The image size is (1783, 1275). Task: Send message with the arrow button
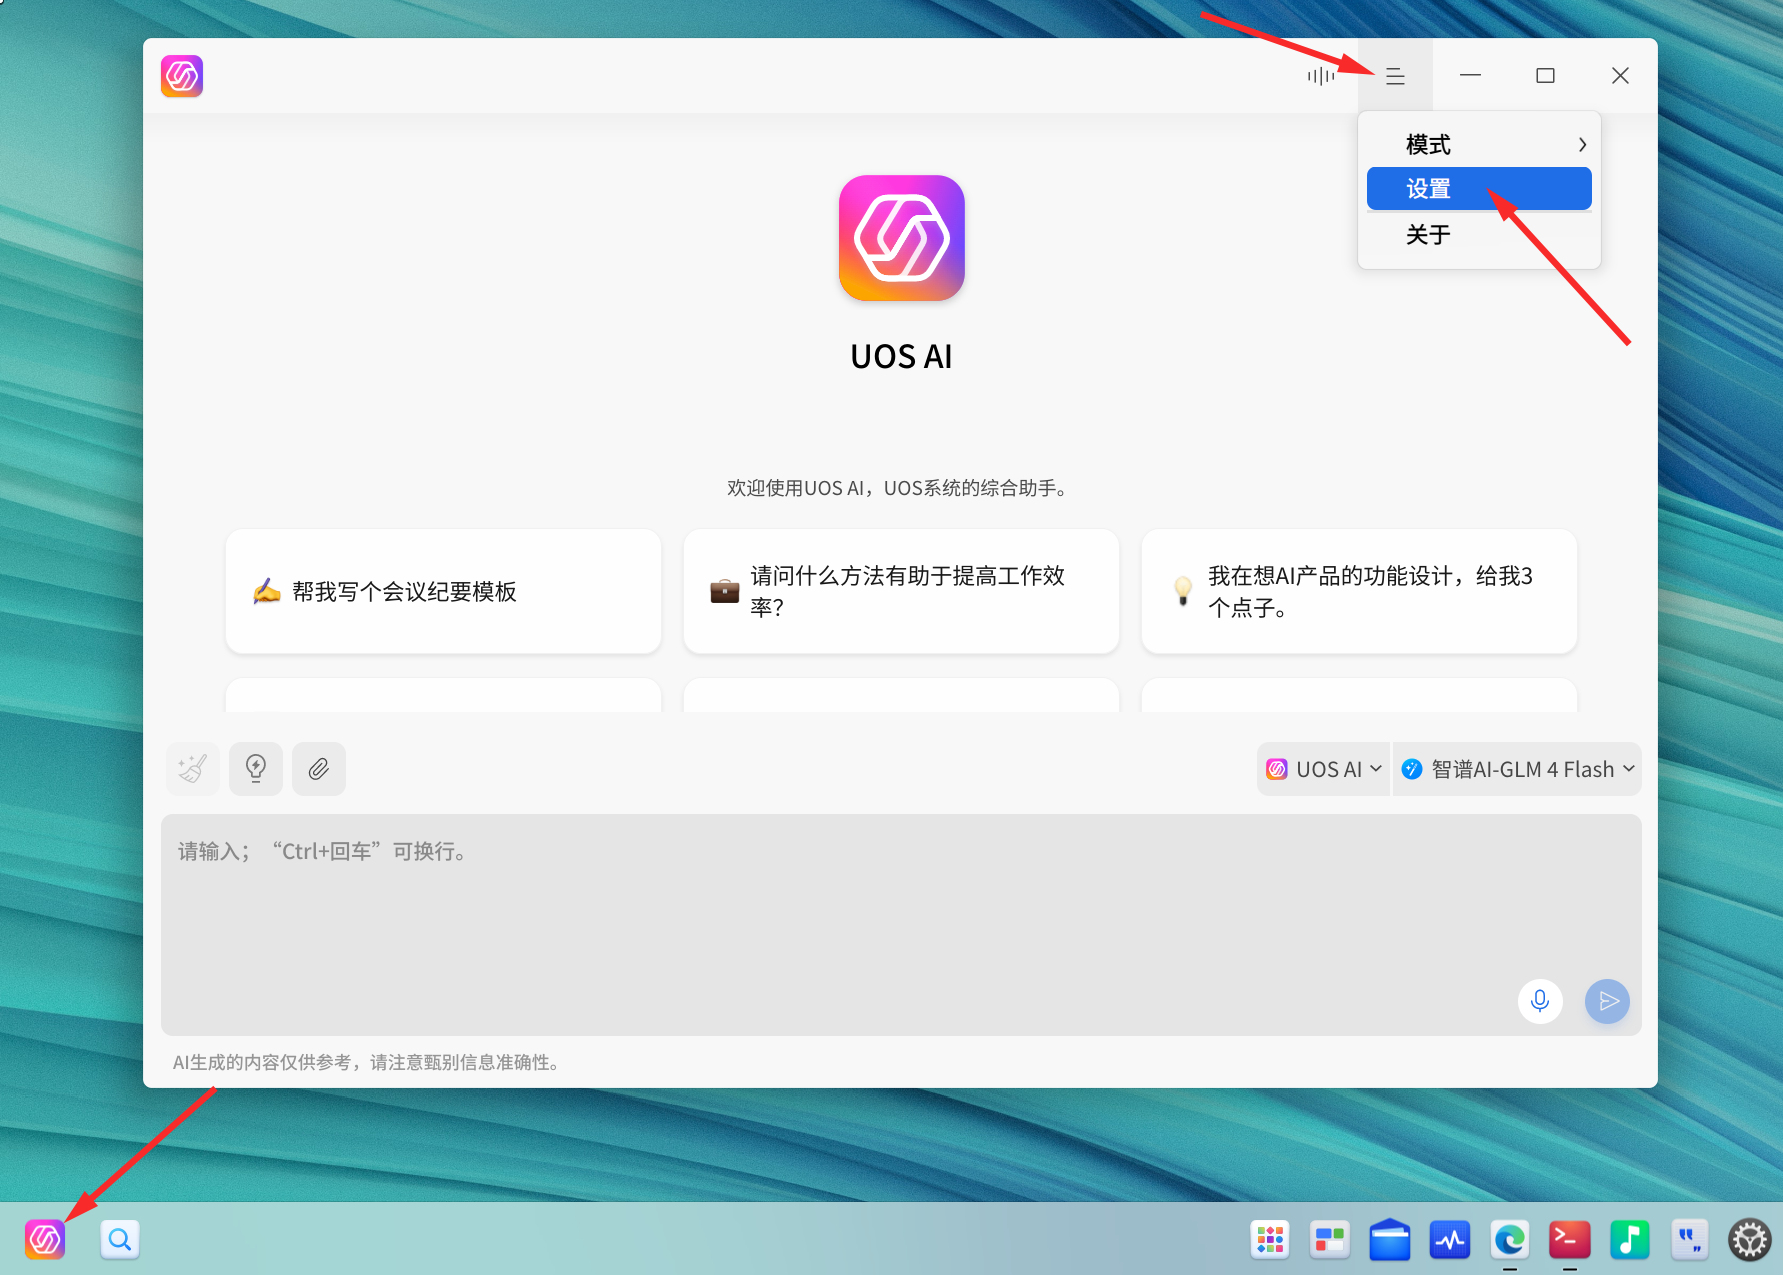[x=1608, y=1001]
